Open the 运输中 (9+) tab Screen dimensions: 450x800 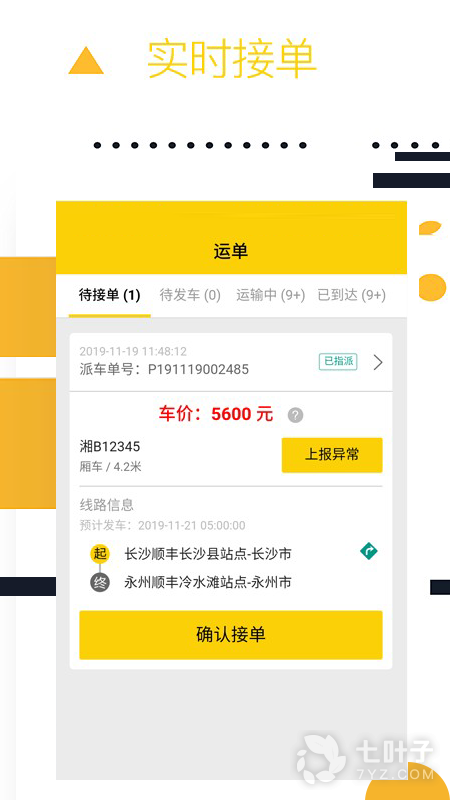pos(270,295)
